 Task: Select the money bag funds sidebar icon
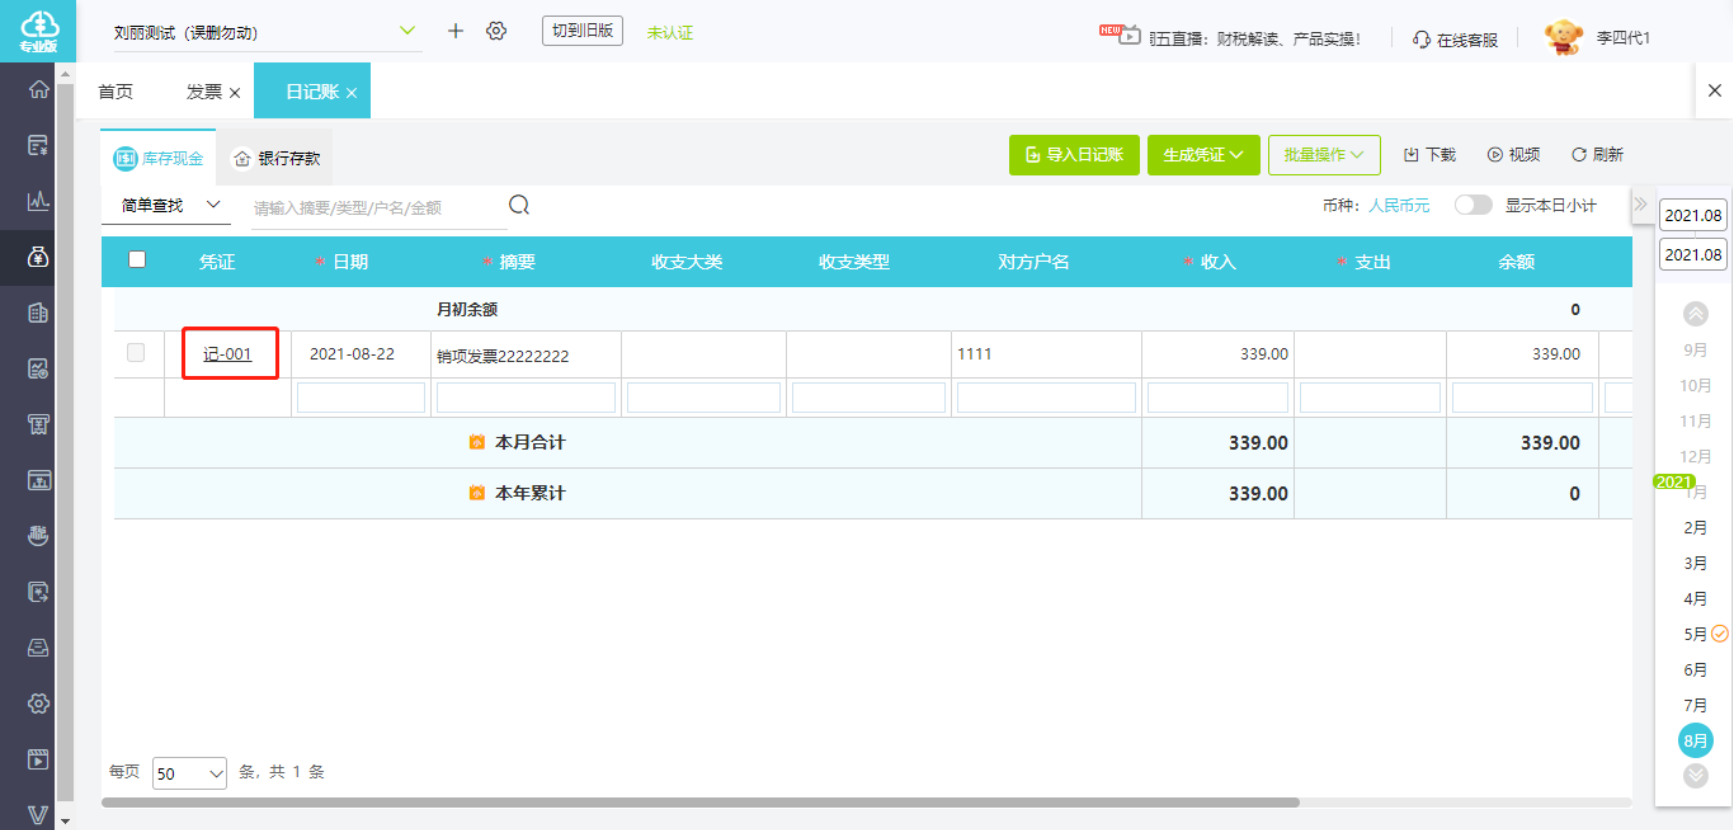(38, 257)
